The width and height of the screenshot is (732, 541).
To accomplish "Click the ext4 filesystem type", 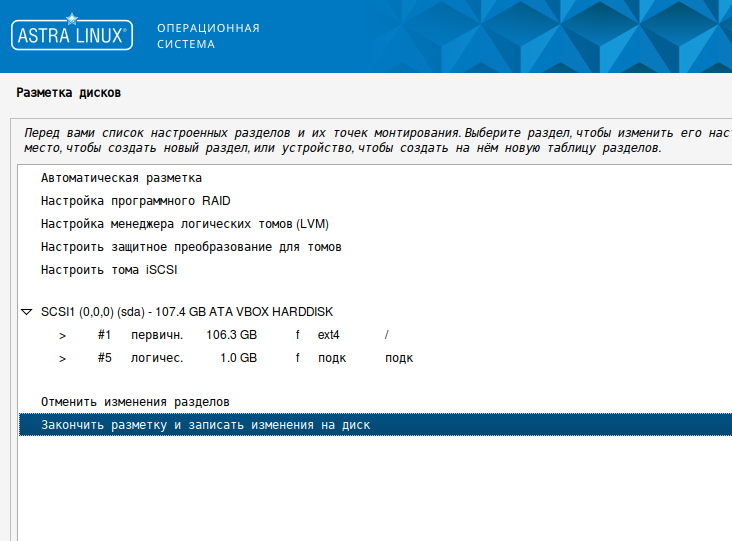I will [x=329, y=336].
